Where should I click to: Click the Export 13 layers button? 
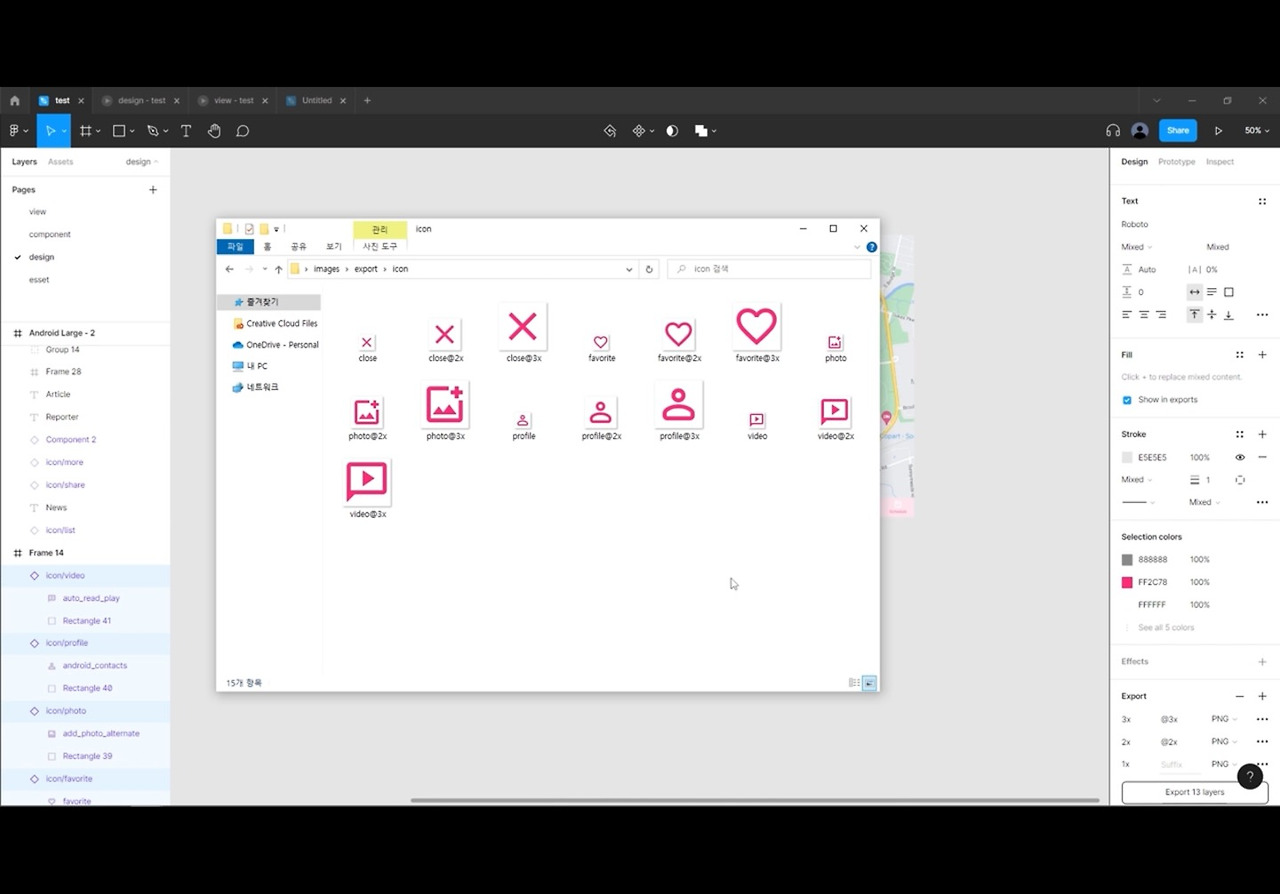tap(1194, 792)
